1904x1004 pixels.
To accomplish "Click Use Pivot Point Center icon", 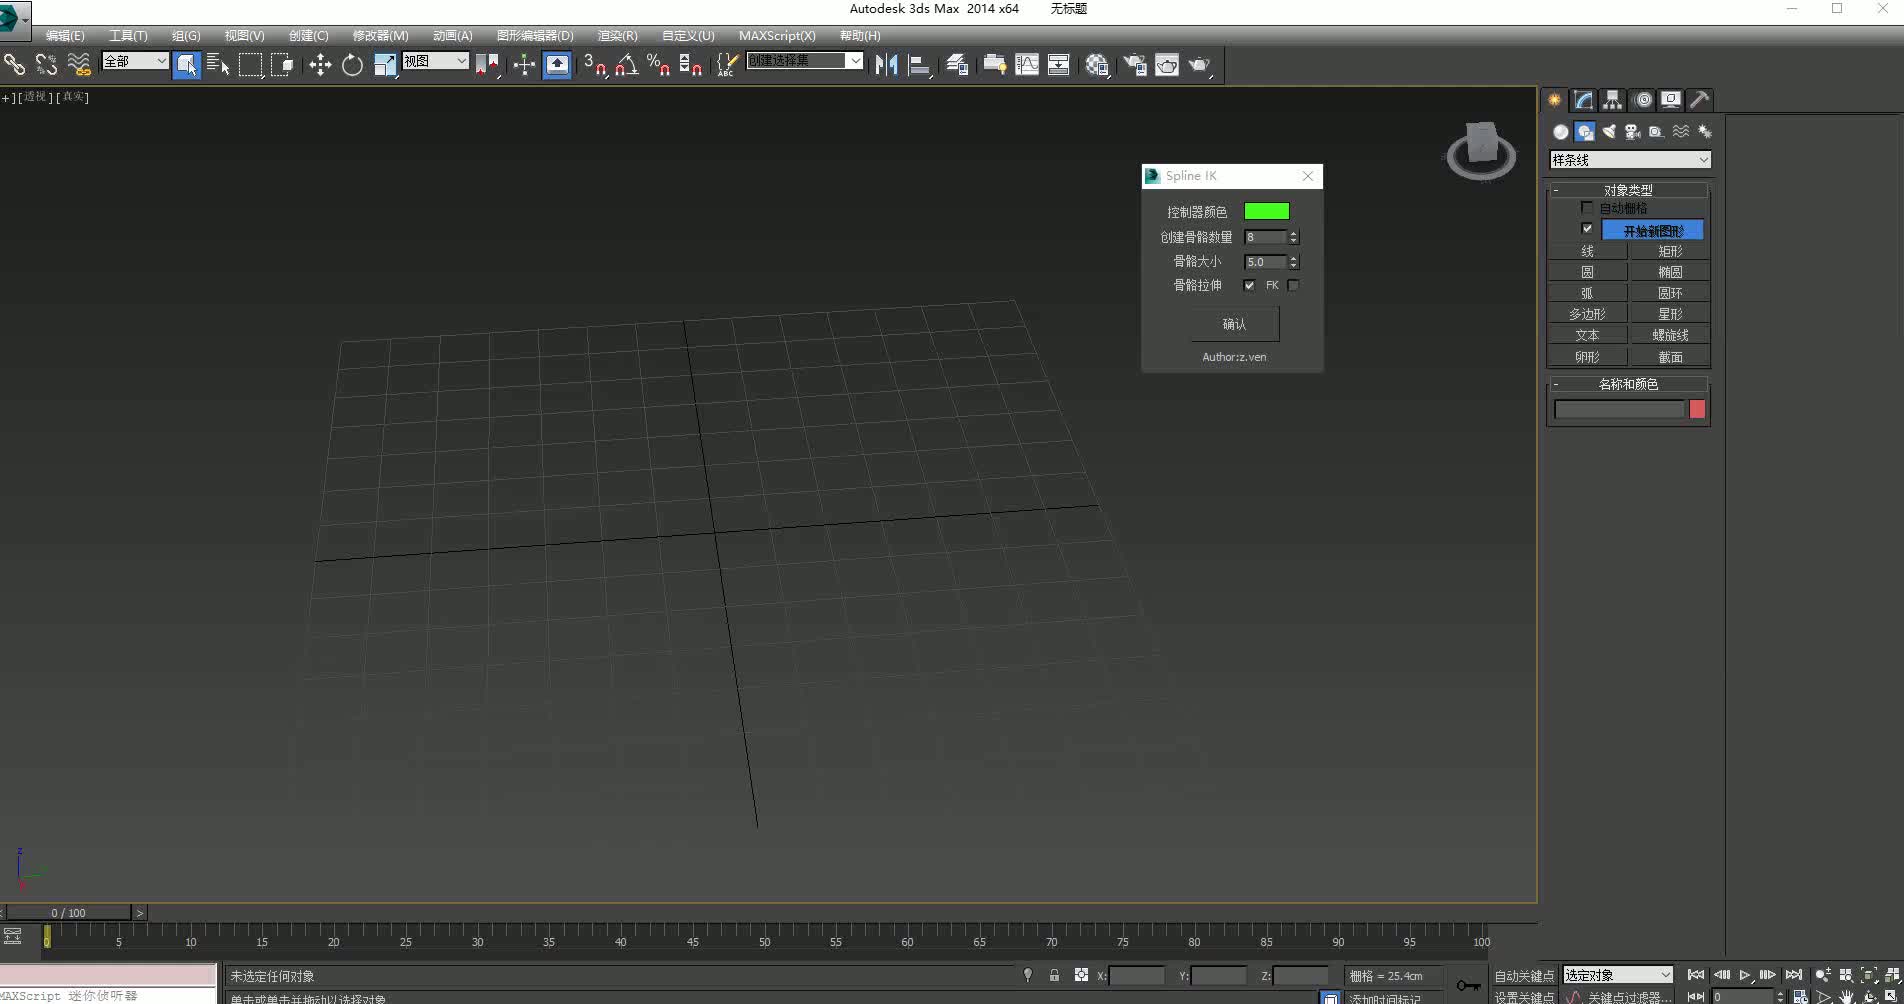I will (487, 65).
